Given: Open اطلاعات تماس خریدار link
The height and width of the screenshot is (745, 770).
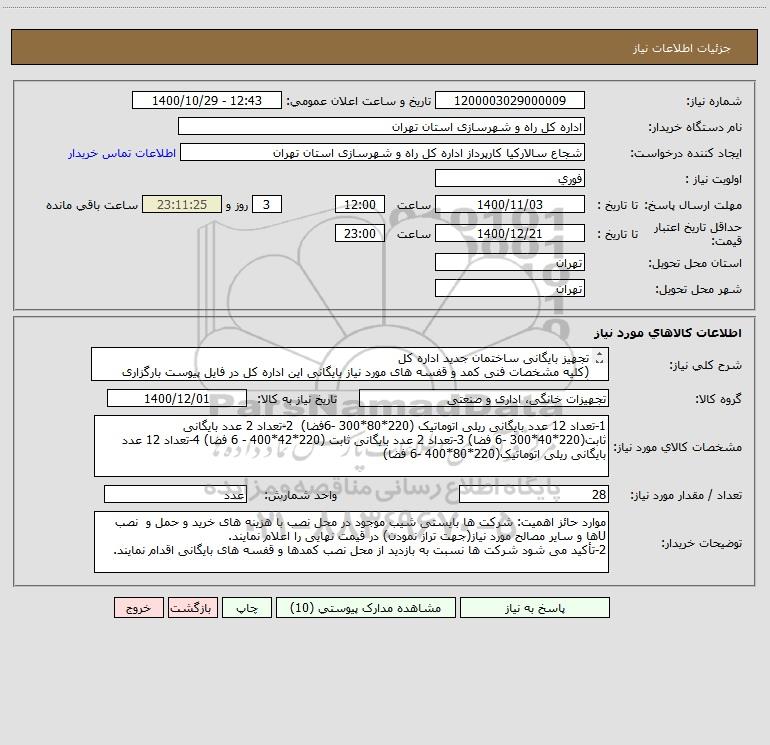Looking at the screenshot, I should pos(122,153).
